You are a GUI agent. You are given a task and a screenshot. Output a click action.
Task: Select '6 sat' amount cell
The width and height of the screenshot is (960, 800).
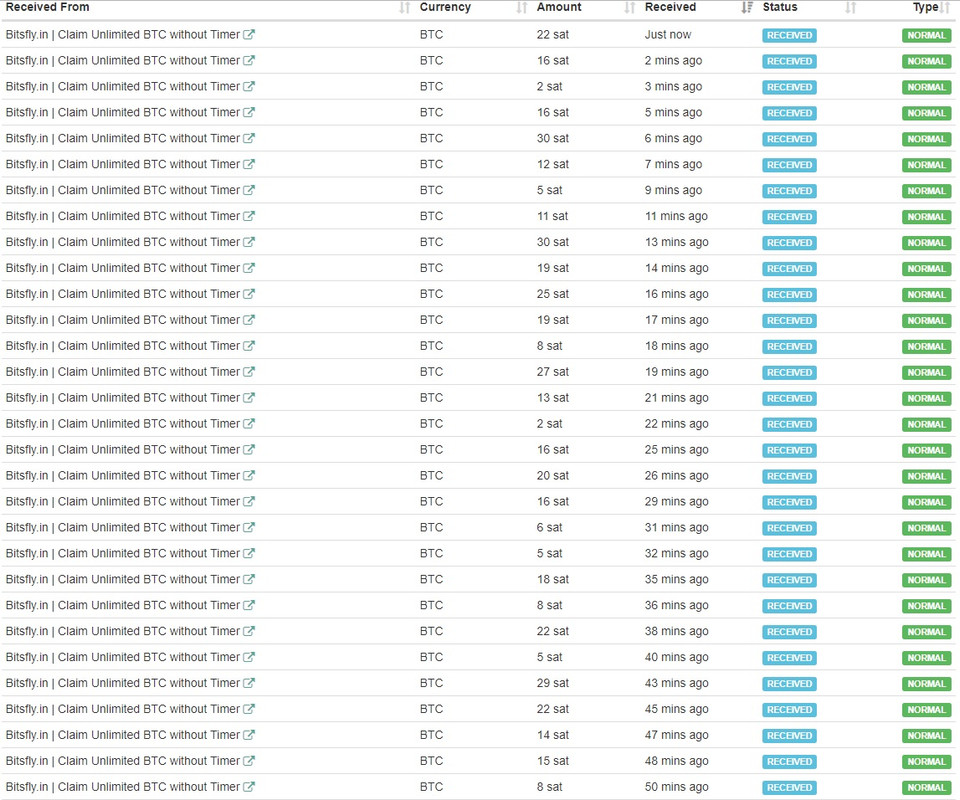[x=550, y=527]
